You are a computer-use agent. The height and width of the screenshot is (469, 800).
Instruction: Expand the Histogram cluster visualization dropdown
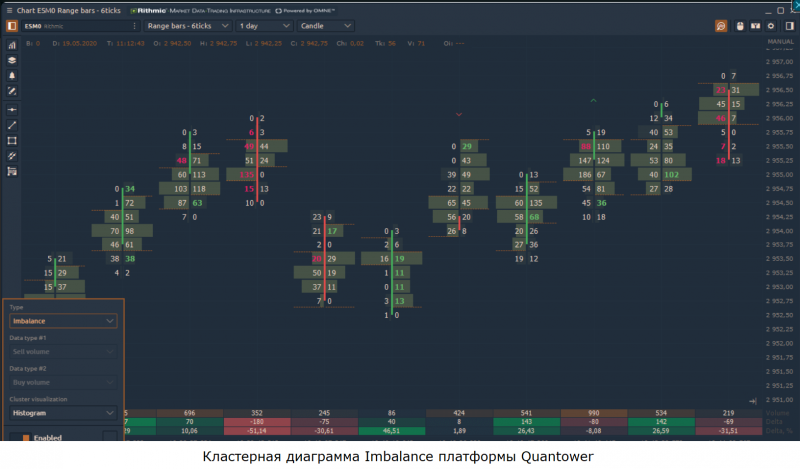[x=63, y=412]
